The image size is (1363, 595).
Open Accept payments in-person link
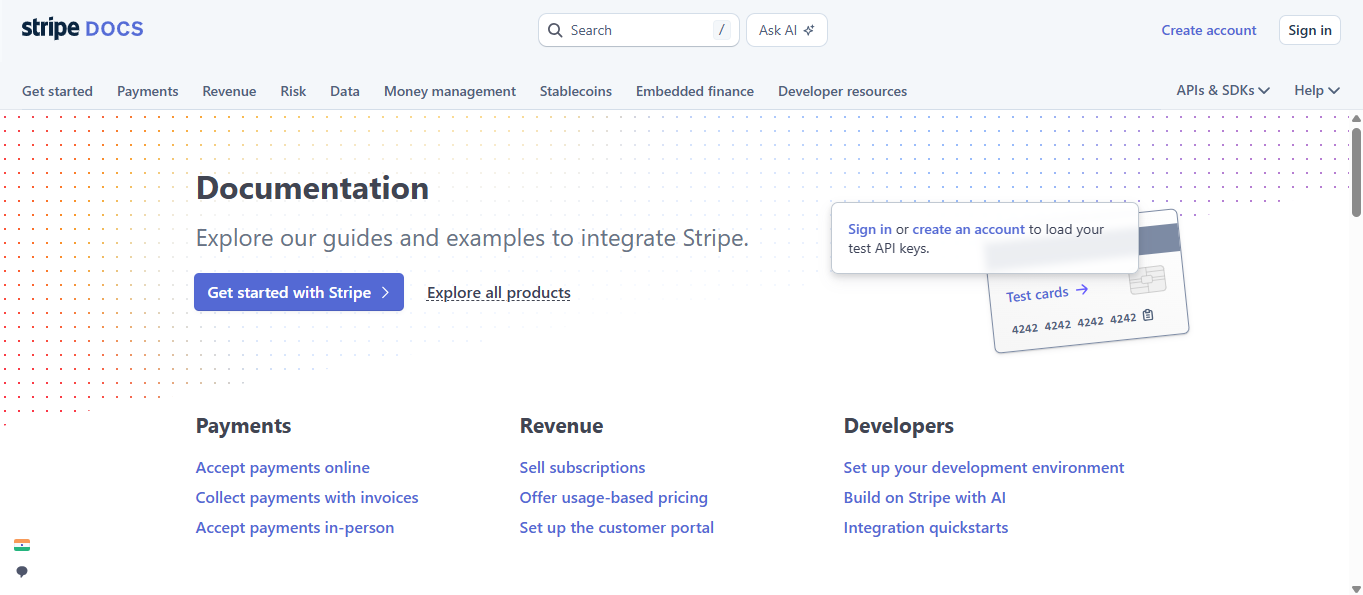295,528
